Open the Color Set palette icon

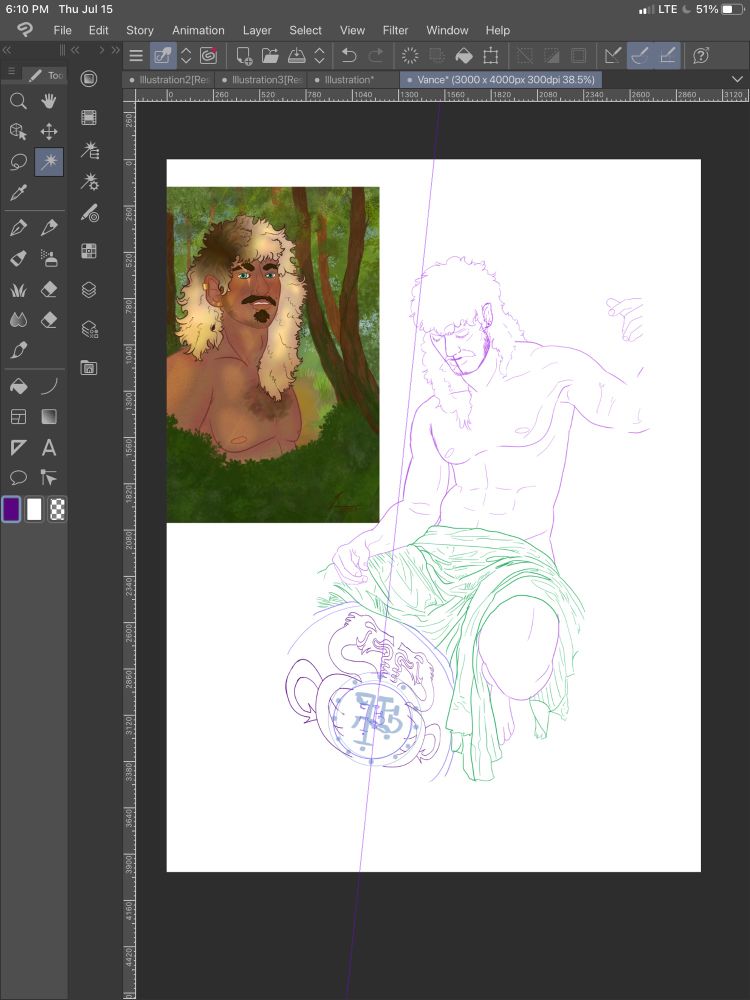(x=89, y=251)
